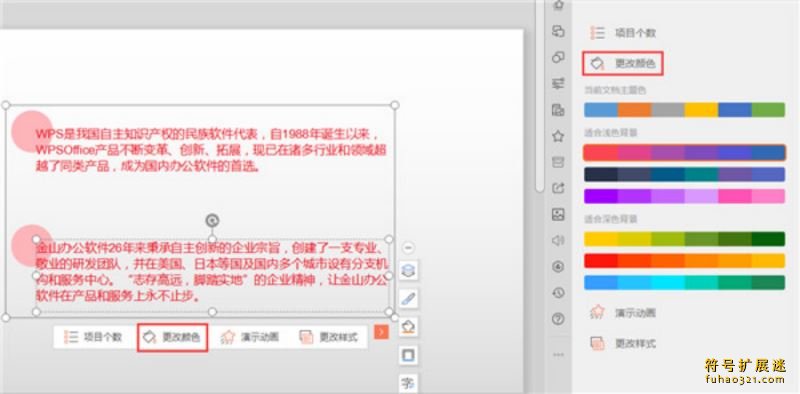Click the speaker icon in the sidebar
Image resolution: width=800 pixels, height=394 pixels.
click(558, 240)
